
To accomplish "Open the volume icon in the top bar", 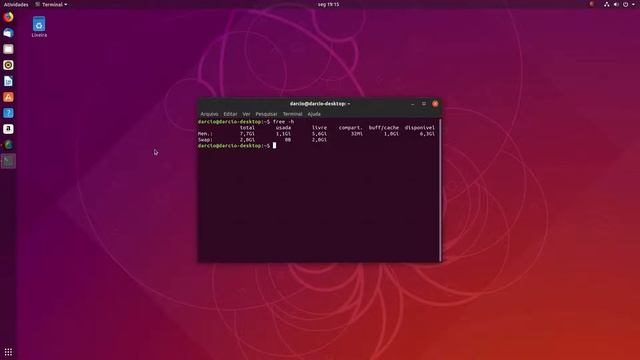I will 616,4.
